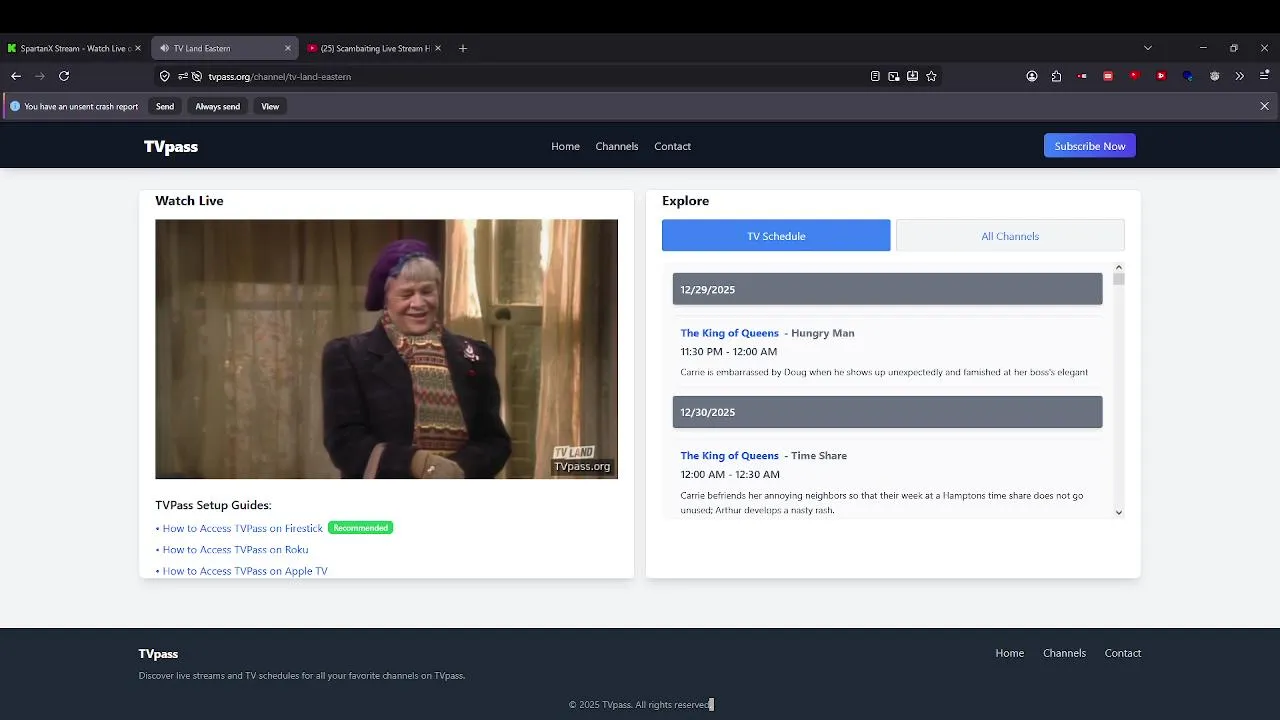Click the red square list extension icon
This screenshot has height=720, width=1280.
[1108, 76]
